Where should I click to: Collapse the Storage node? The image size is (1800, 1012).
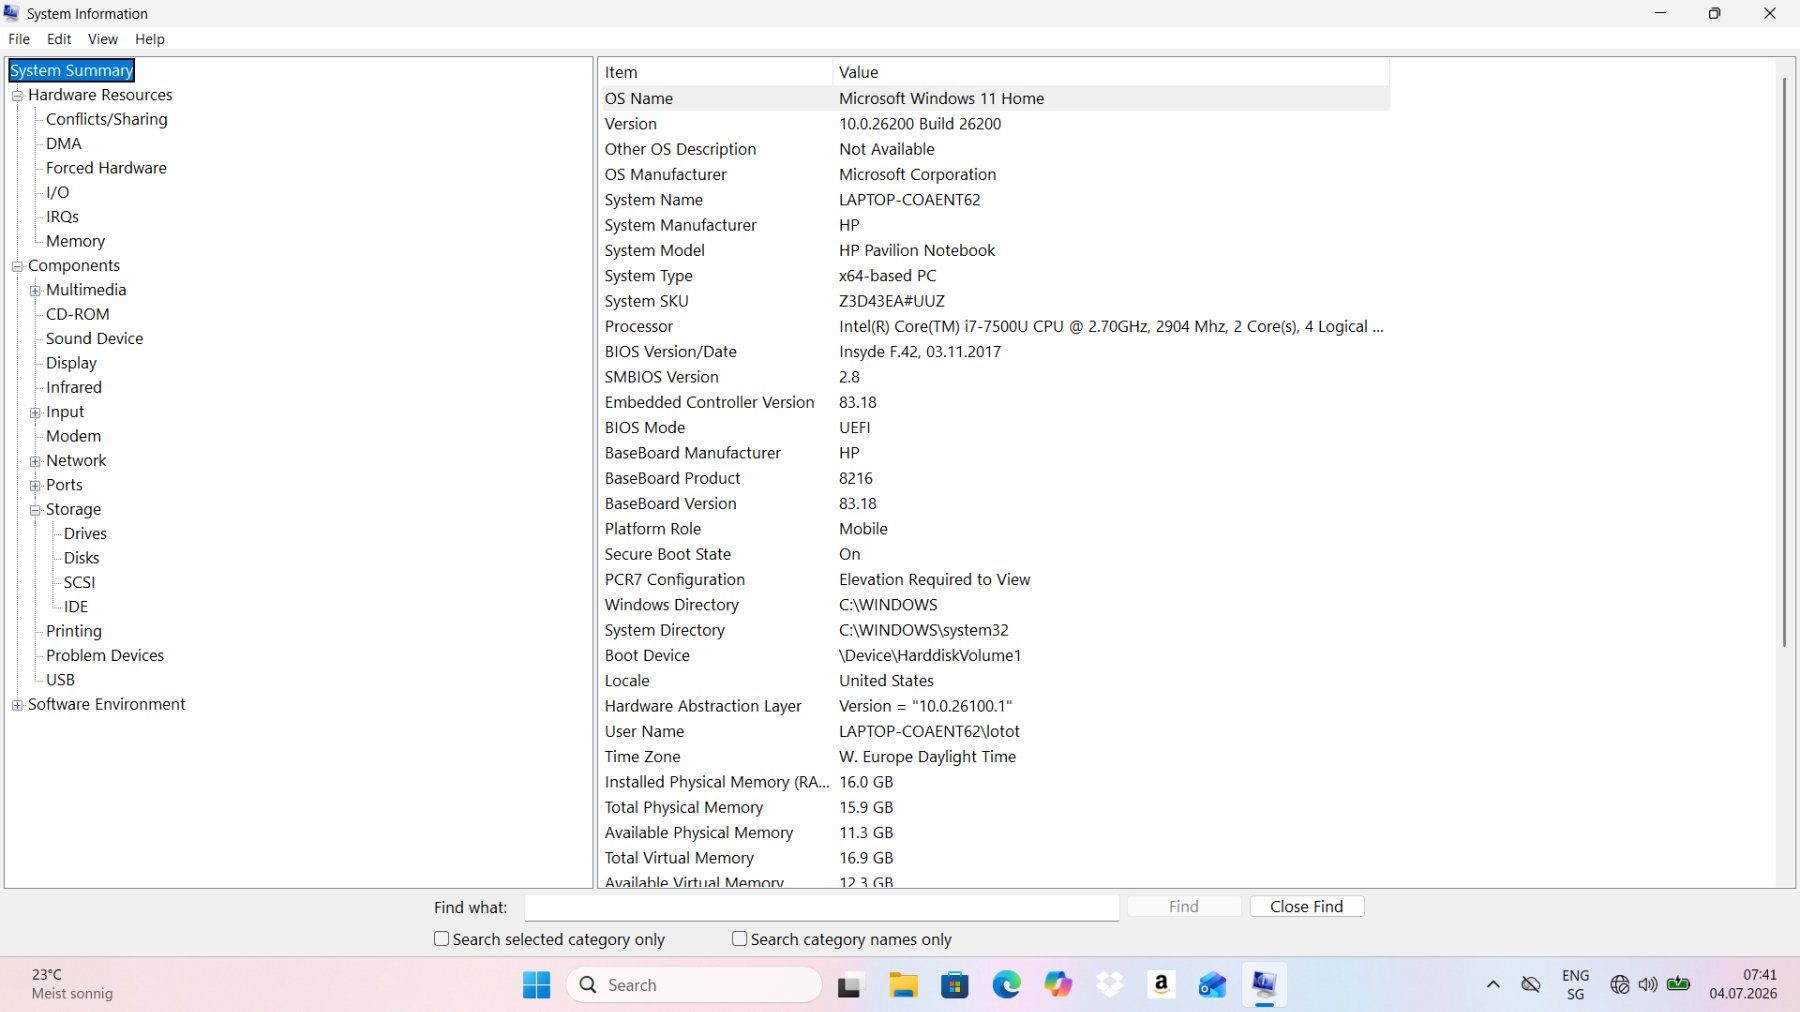(x=35, y=510)
